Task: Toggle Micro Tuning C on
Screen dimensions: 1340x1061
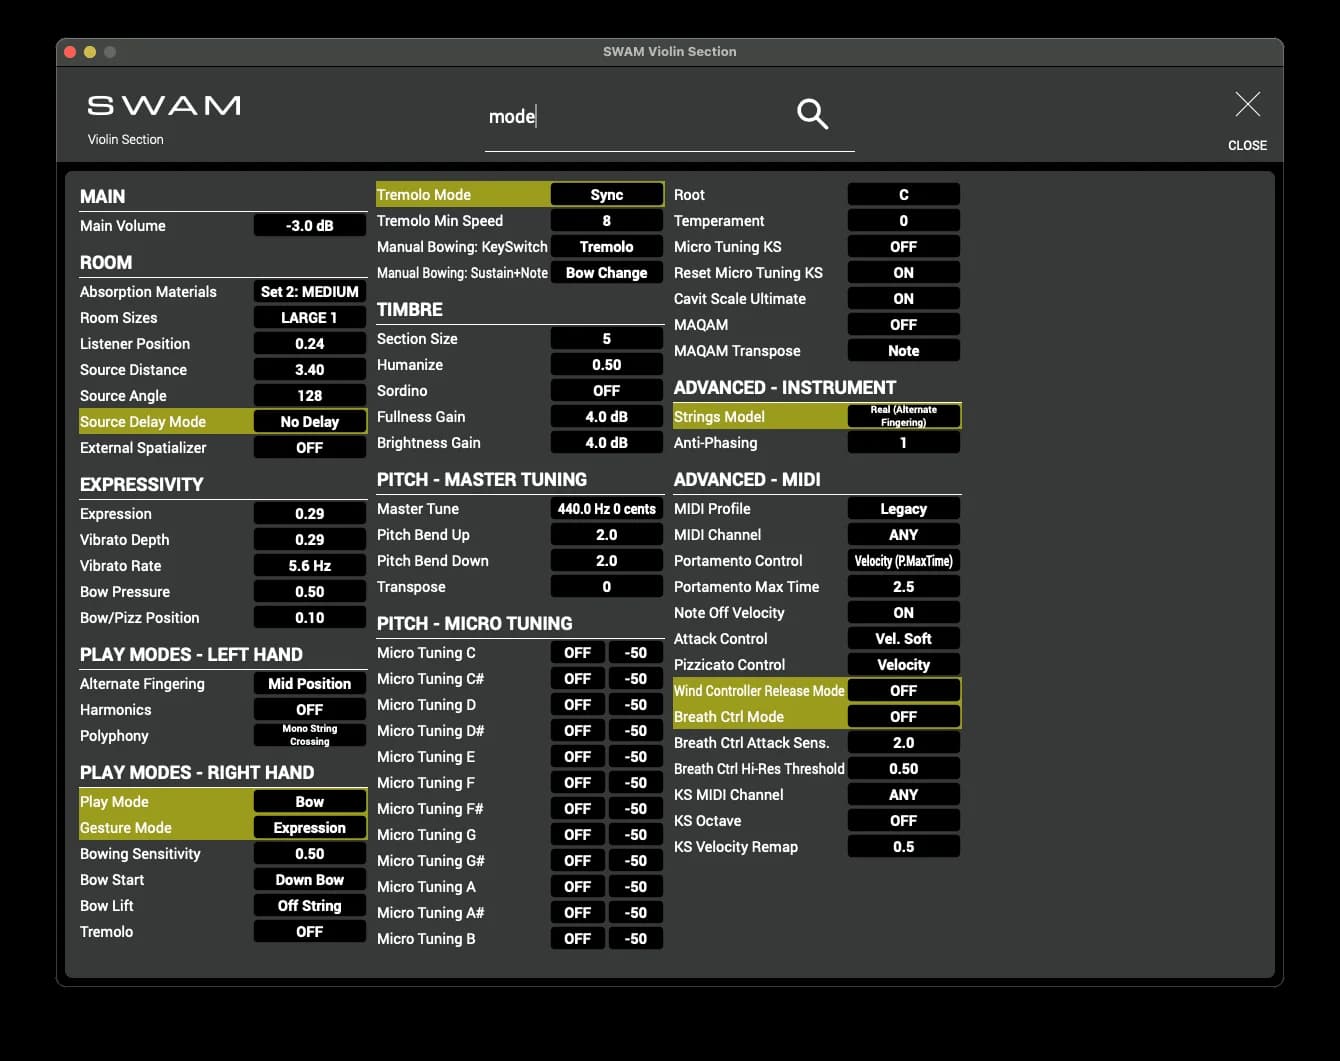Action: click(x=577, y=652)
